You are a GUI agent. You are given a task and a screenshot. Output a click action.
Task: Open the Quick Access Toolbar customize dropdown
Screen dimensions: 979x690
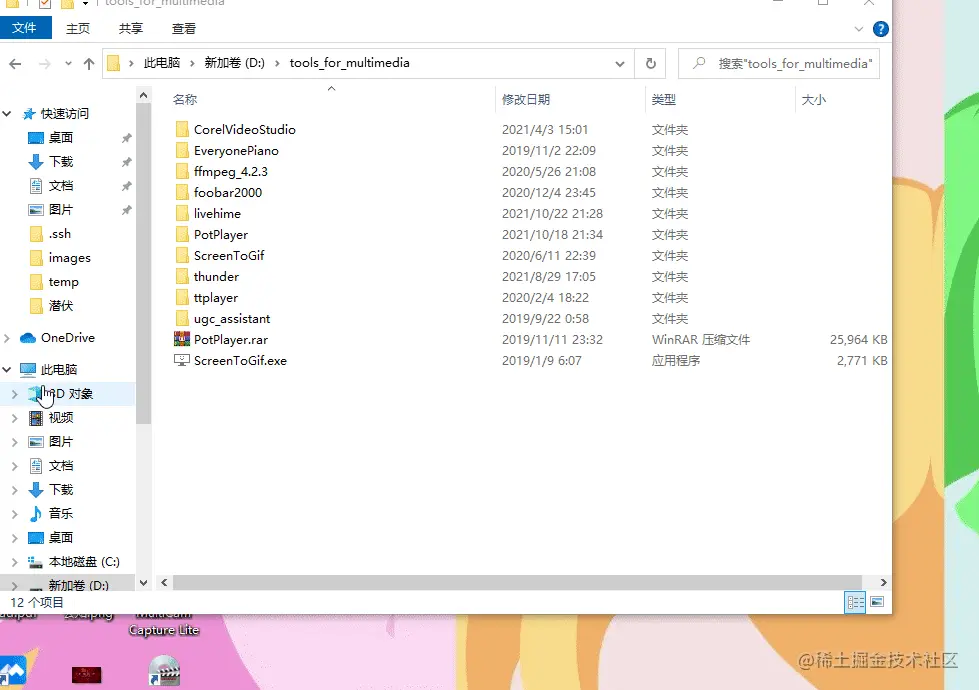pos(84,4)
